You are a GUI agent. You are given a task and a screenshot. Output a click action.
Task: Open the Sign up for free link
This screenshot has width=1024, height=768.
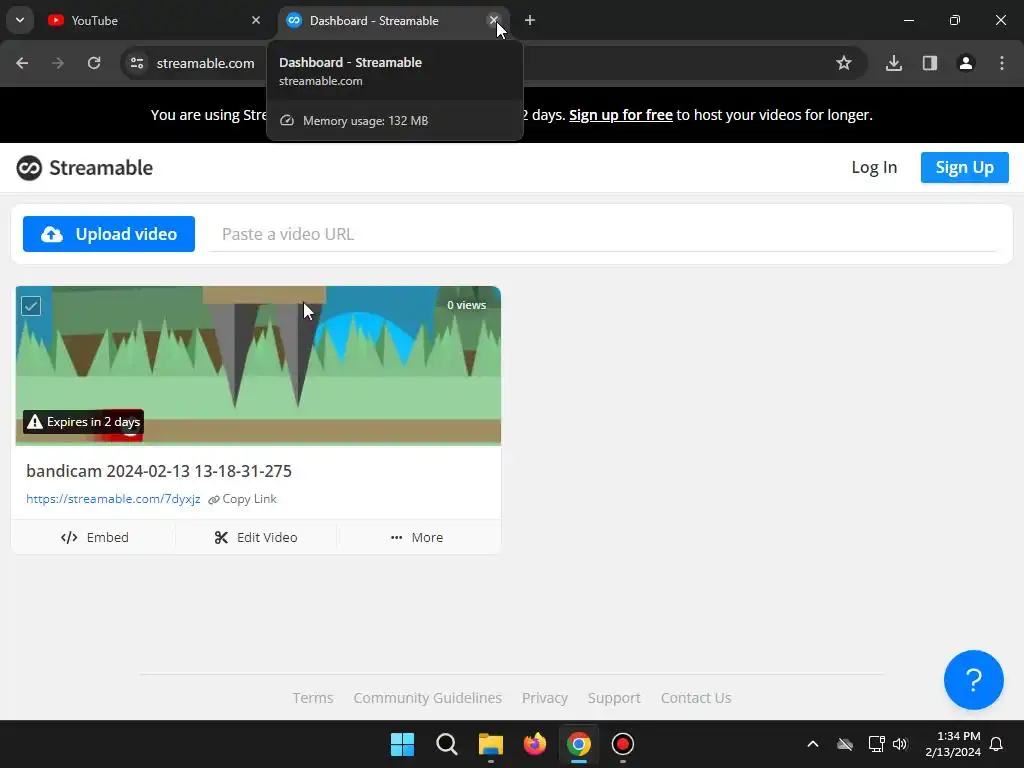coord(620,115)
